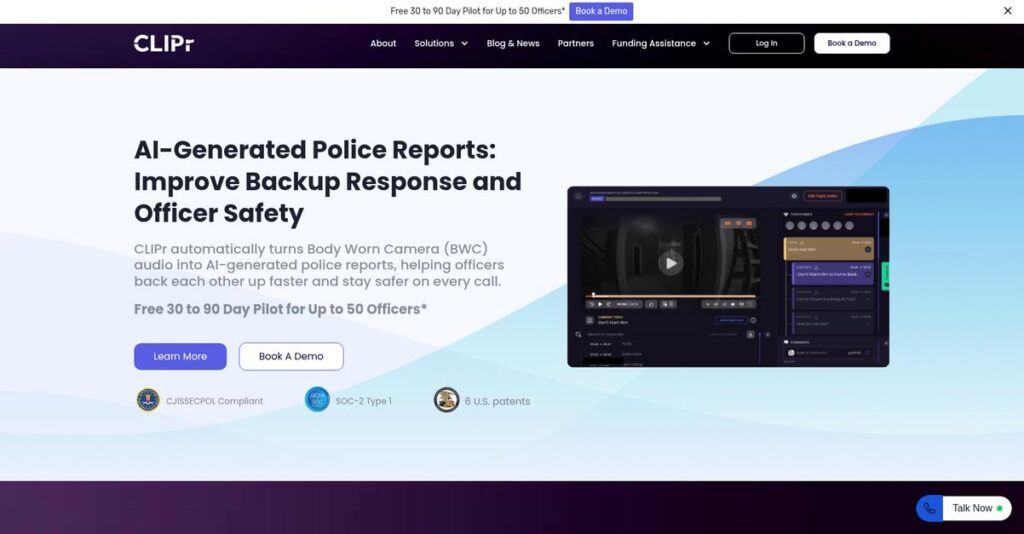Viewport: 1024px width, 534px height.
Task: Click the SOC-2 Type 1 text
Action: [x=364, y=401]
